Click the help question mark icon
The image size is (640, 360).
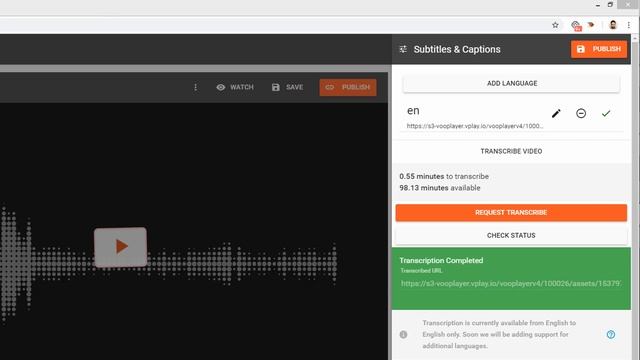point(611,334)
